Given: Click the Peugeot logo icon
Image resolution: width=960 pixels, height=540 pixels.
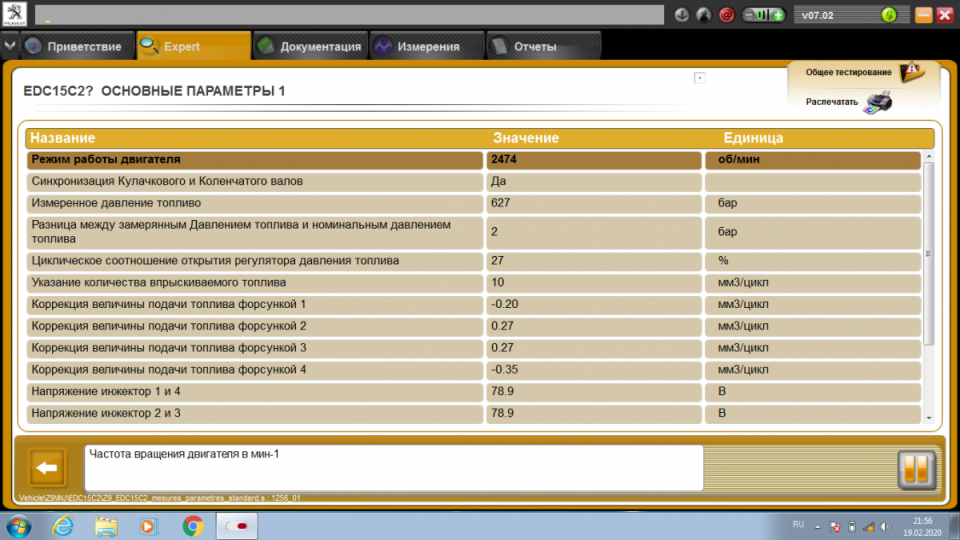Looking at the screenshot, I should 15,15.
